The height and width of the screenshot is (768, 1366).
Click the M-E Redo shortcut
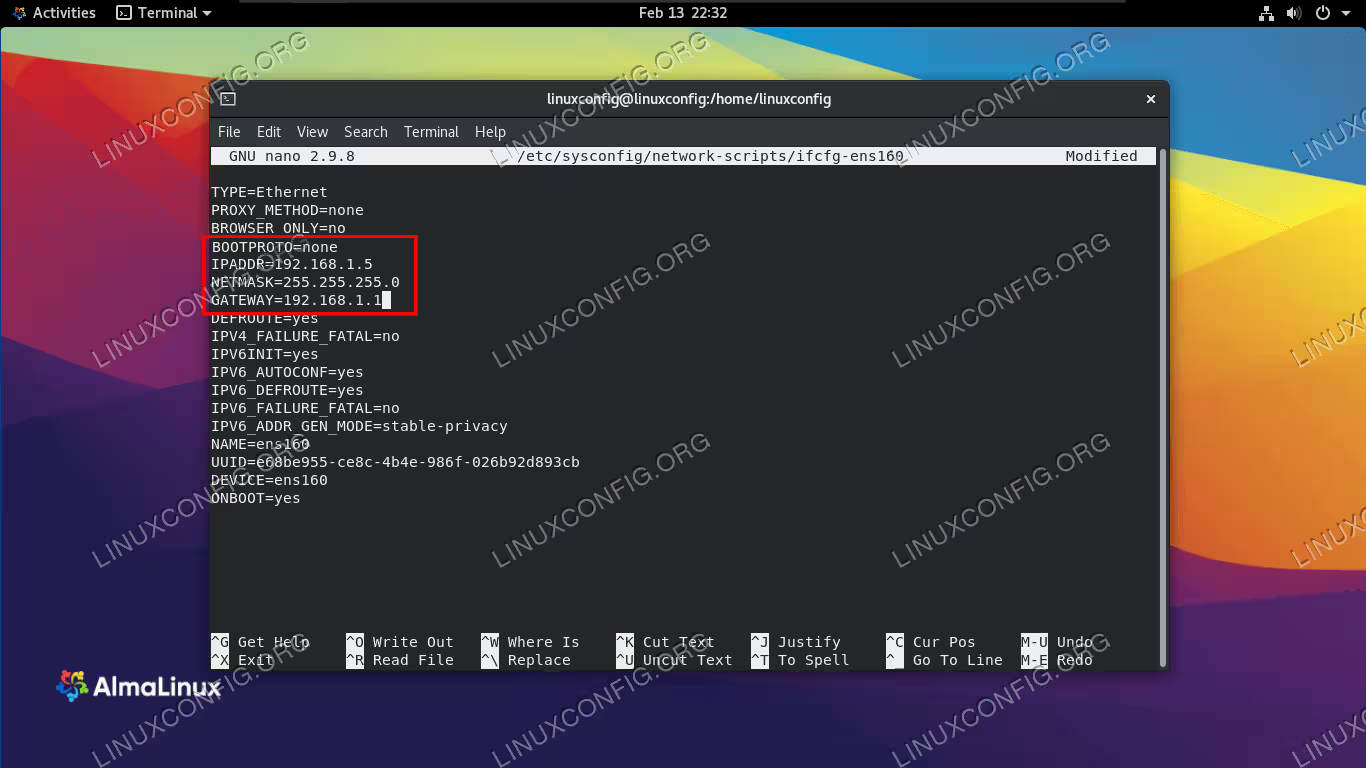tap(1057, 660)
